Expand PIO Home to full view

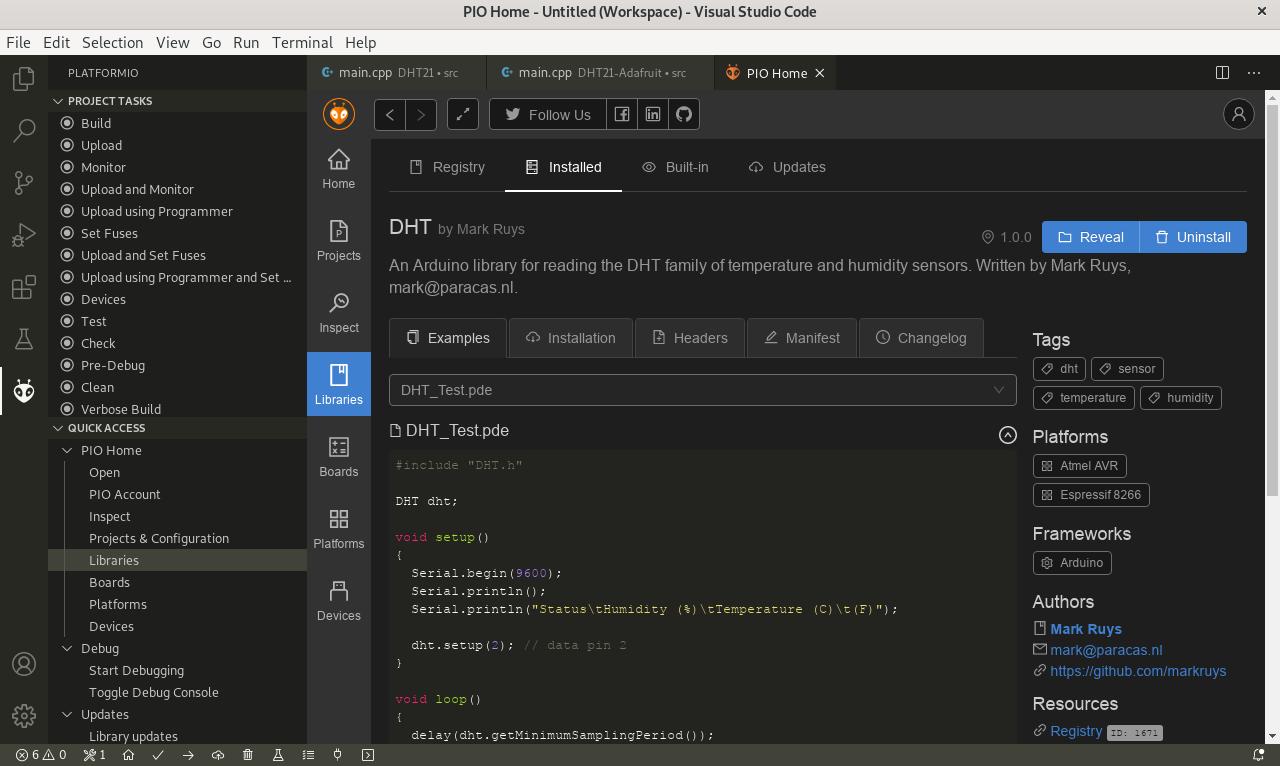pos(463,114)
